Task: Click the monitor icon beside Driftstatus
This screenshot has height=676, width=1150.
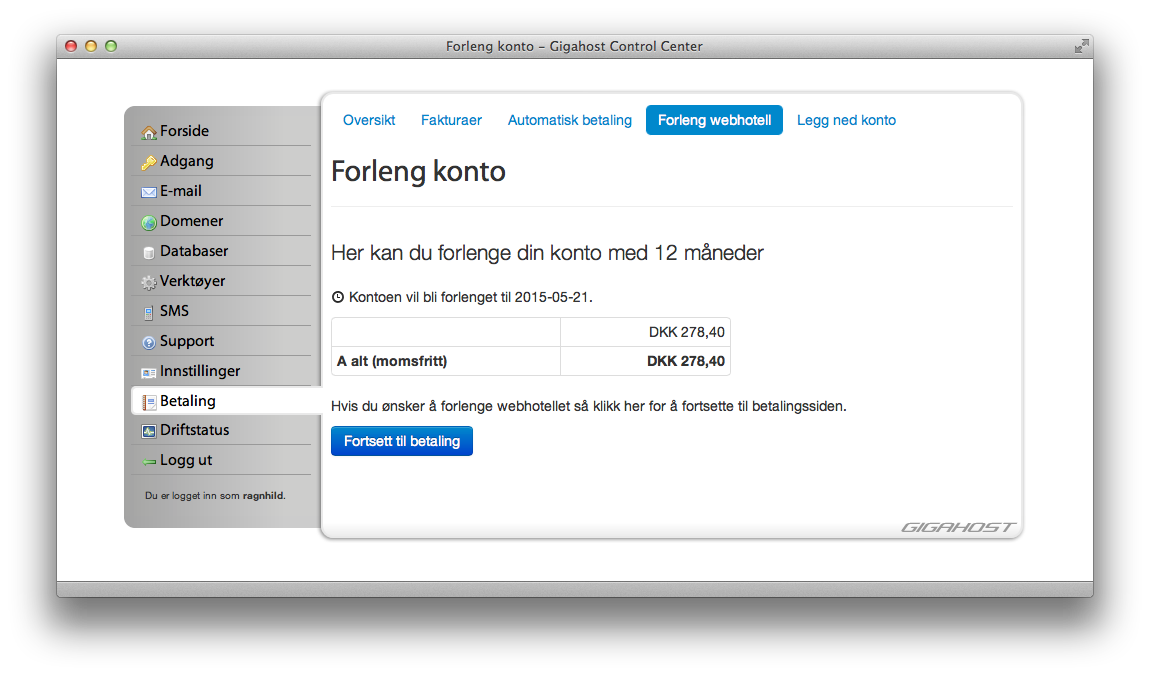Action: coord(149,431)
